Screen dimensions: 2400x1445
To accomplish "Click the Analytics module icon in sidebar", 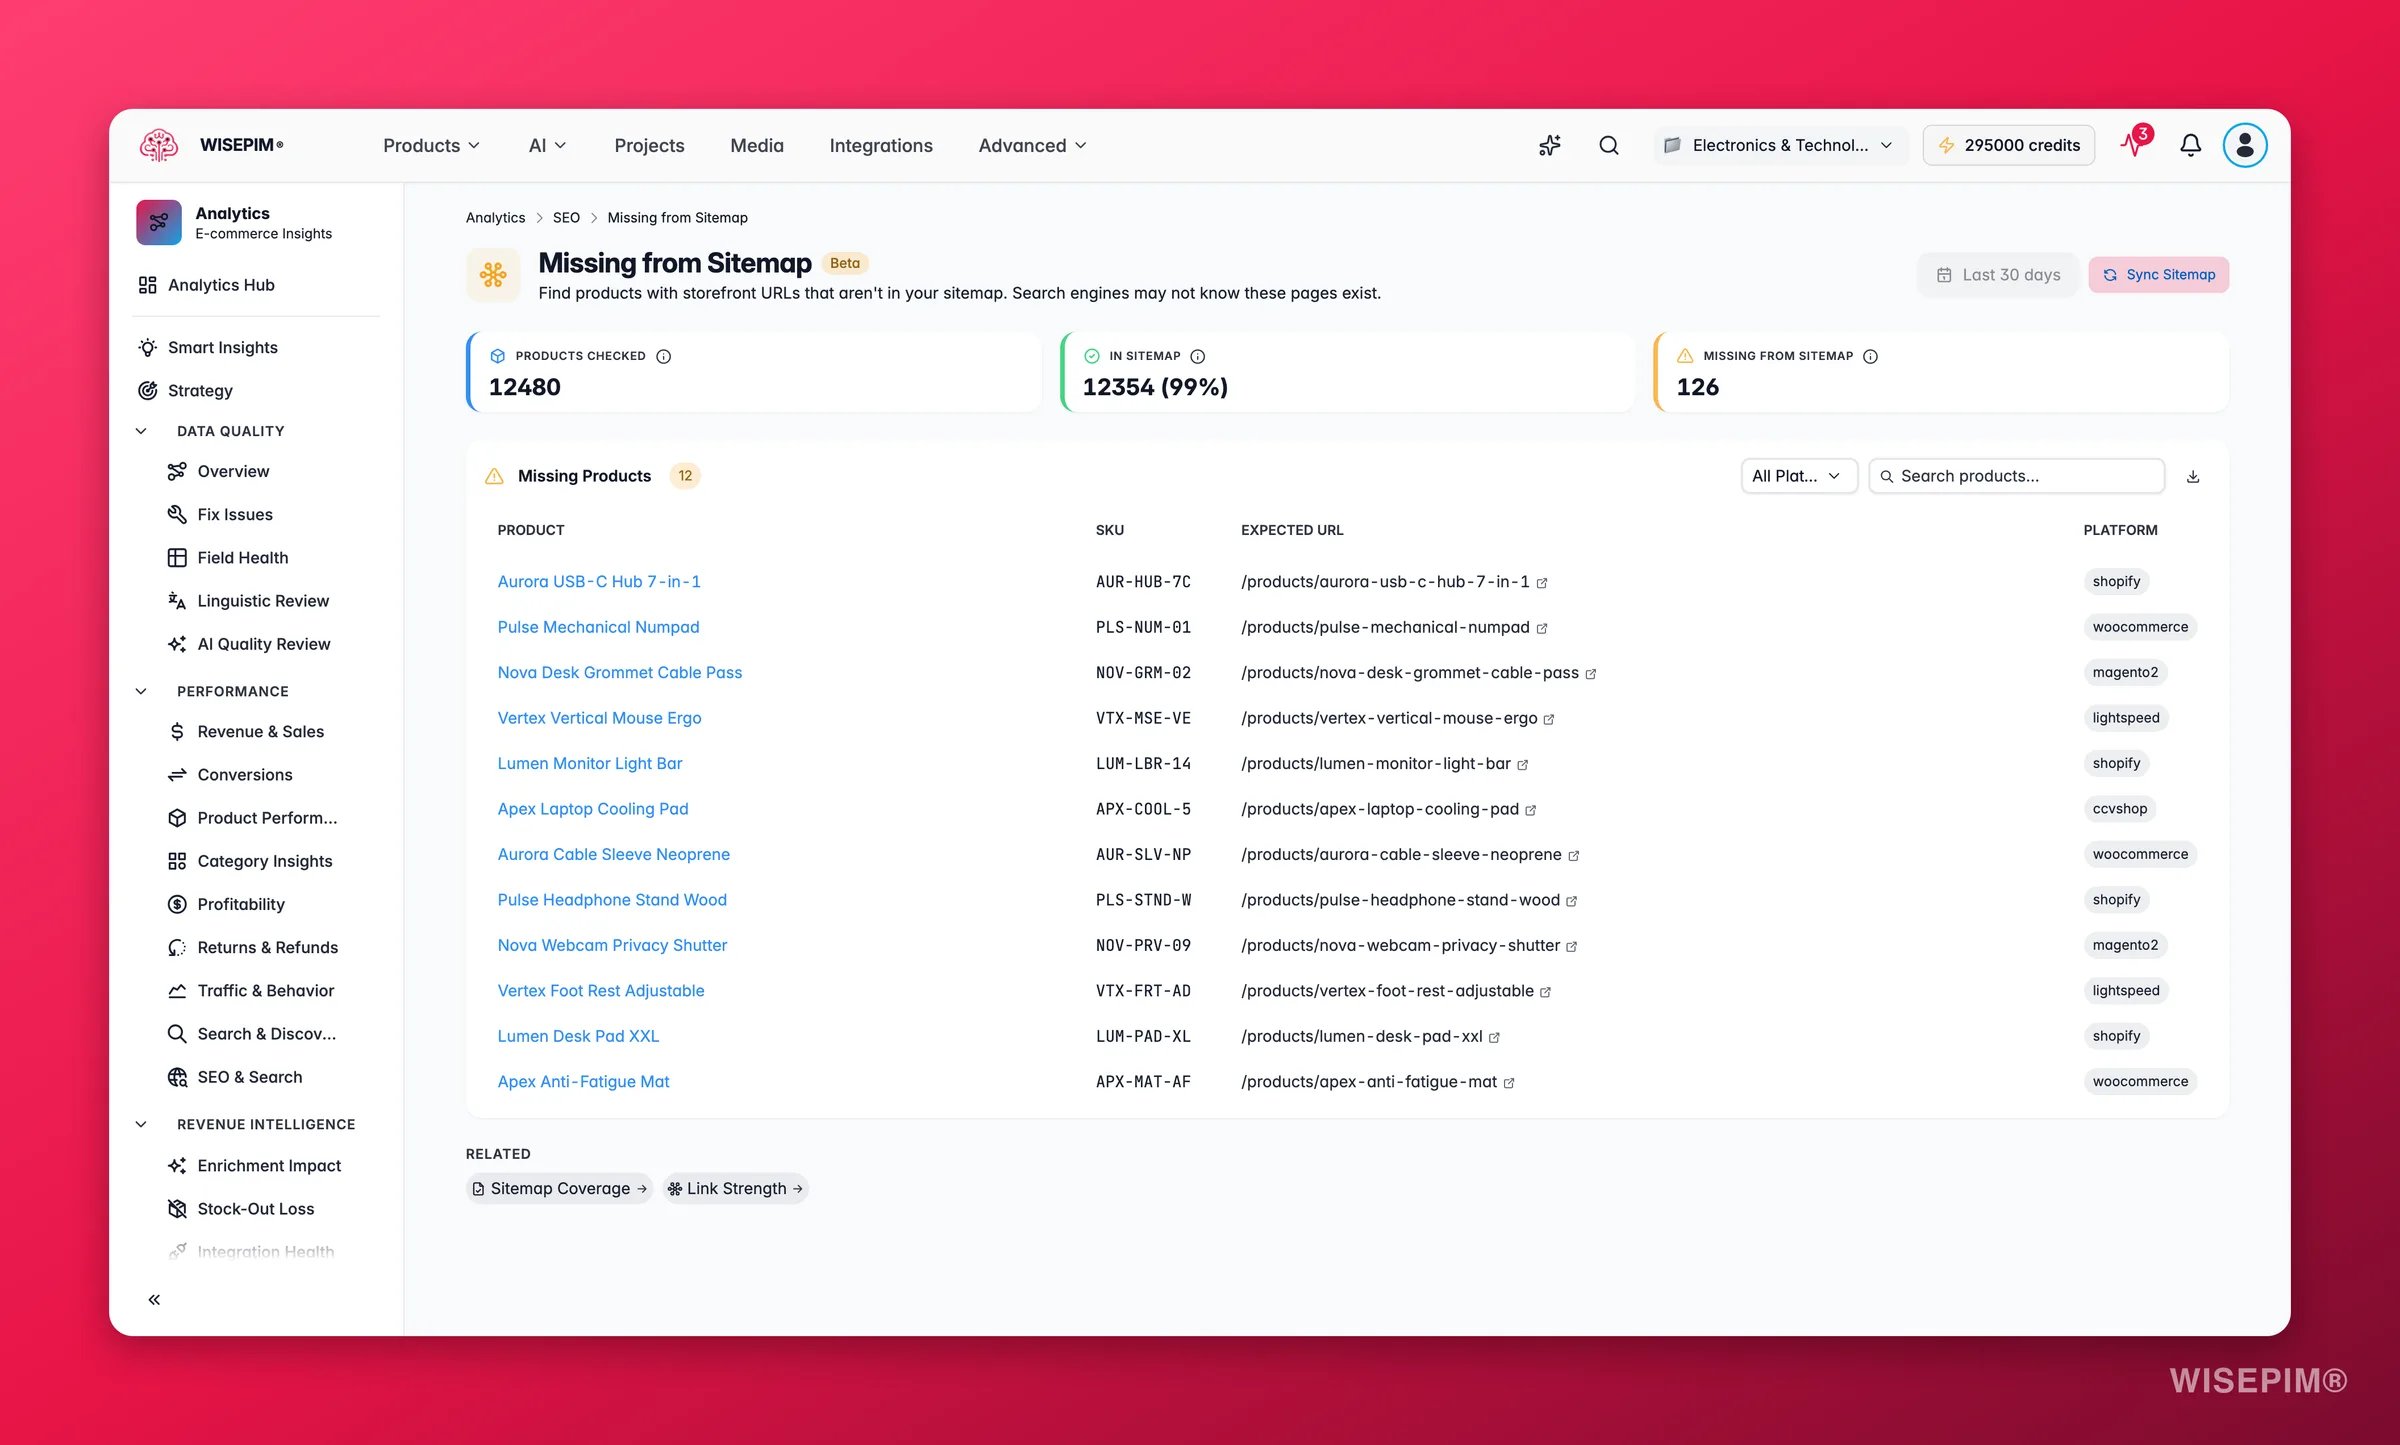I will pos(159,222).
